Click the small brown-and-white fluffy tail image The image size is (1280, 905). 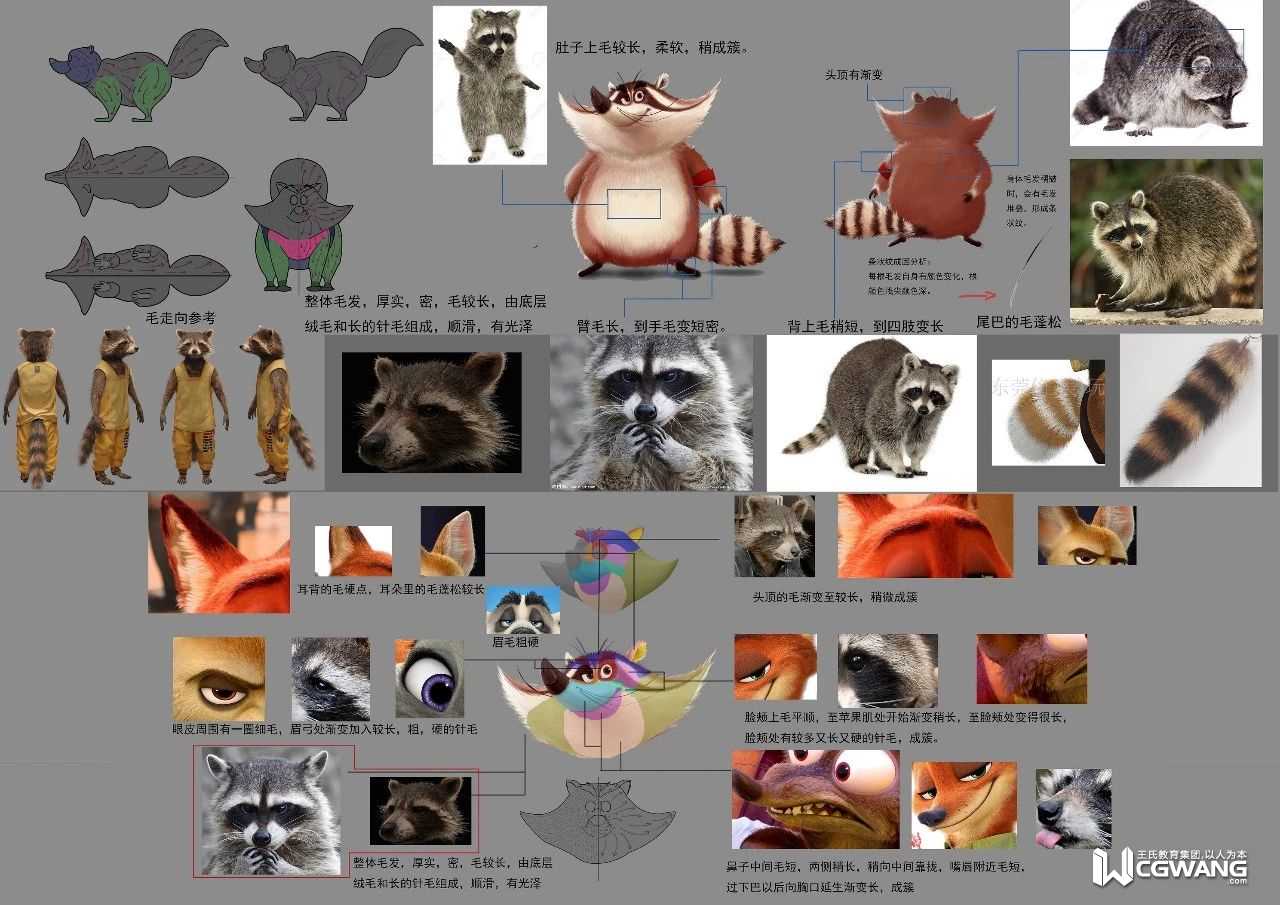tap(1048, 413)
